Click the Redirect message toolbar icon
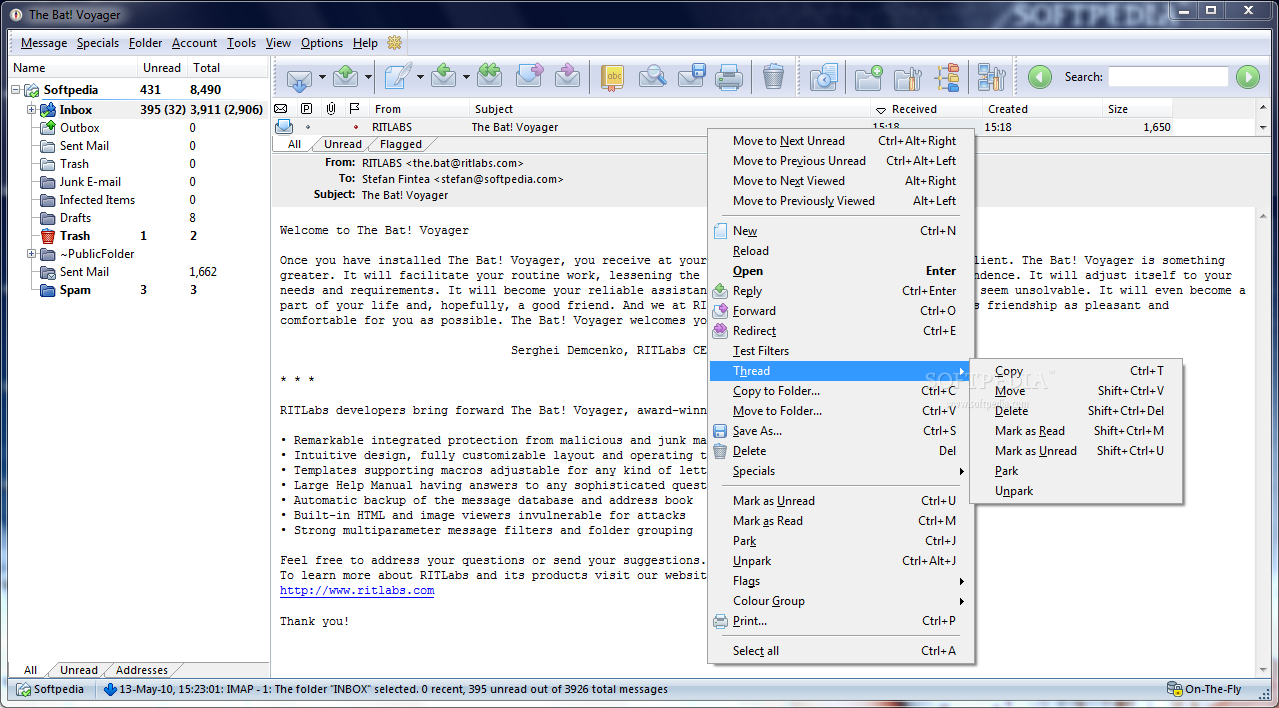Viewport: 1279px width, 708px height. pyautogui.click(x=567, y=77)
